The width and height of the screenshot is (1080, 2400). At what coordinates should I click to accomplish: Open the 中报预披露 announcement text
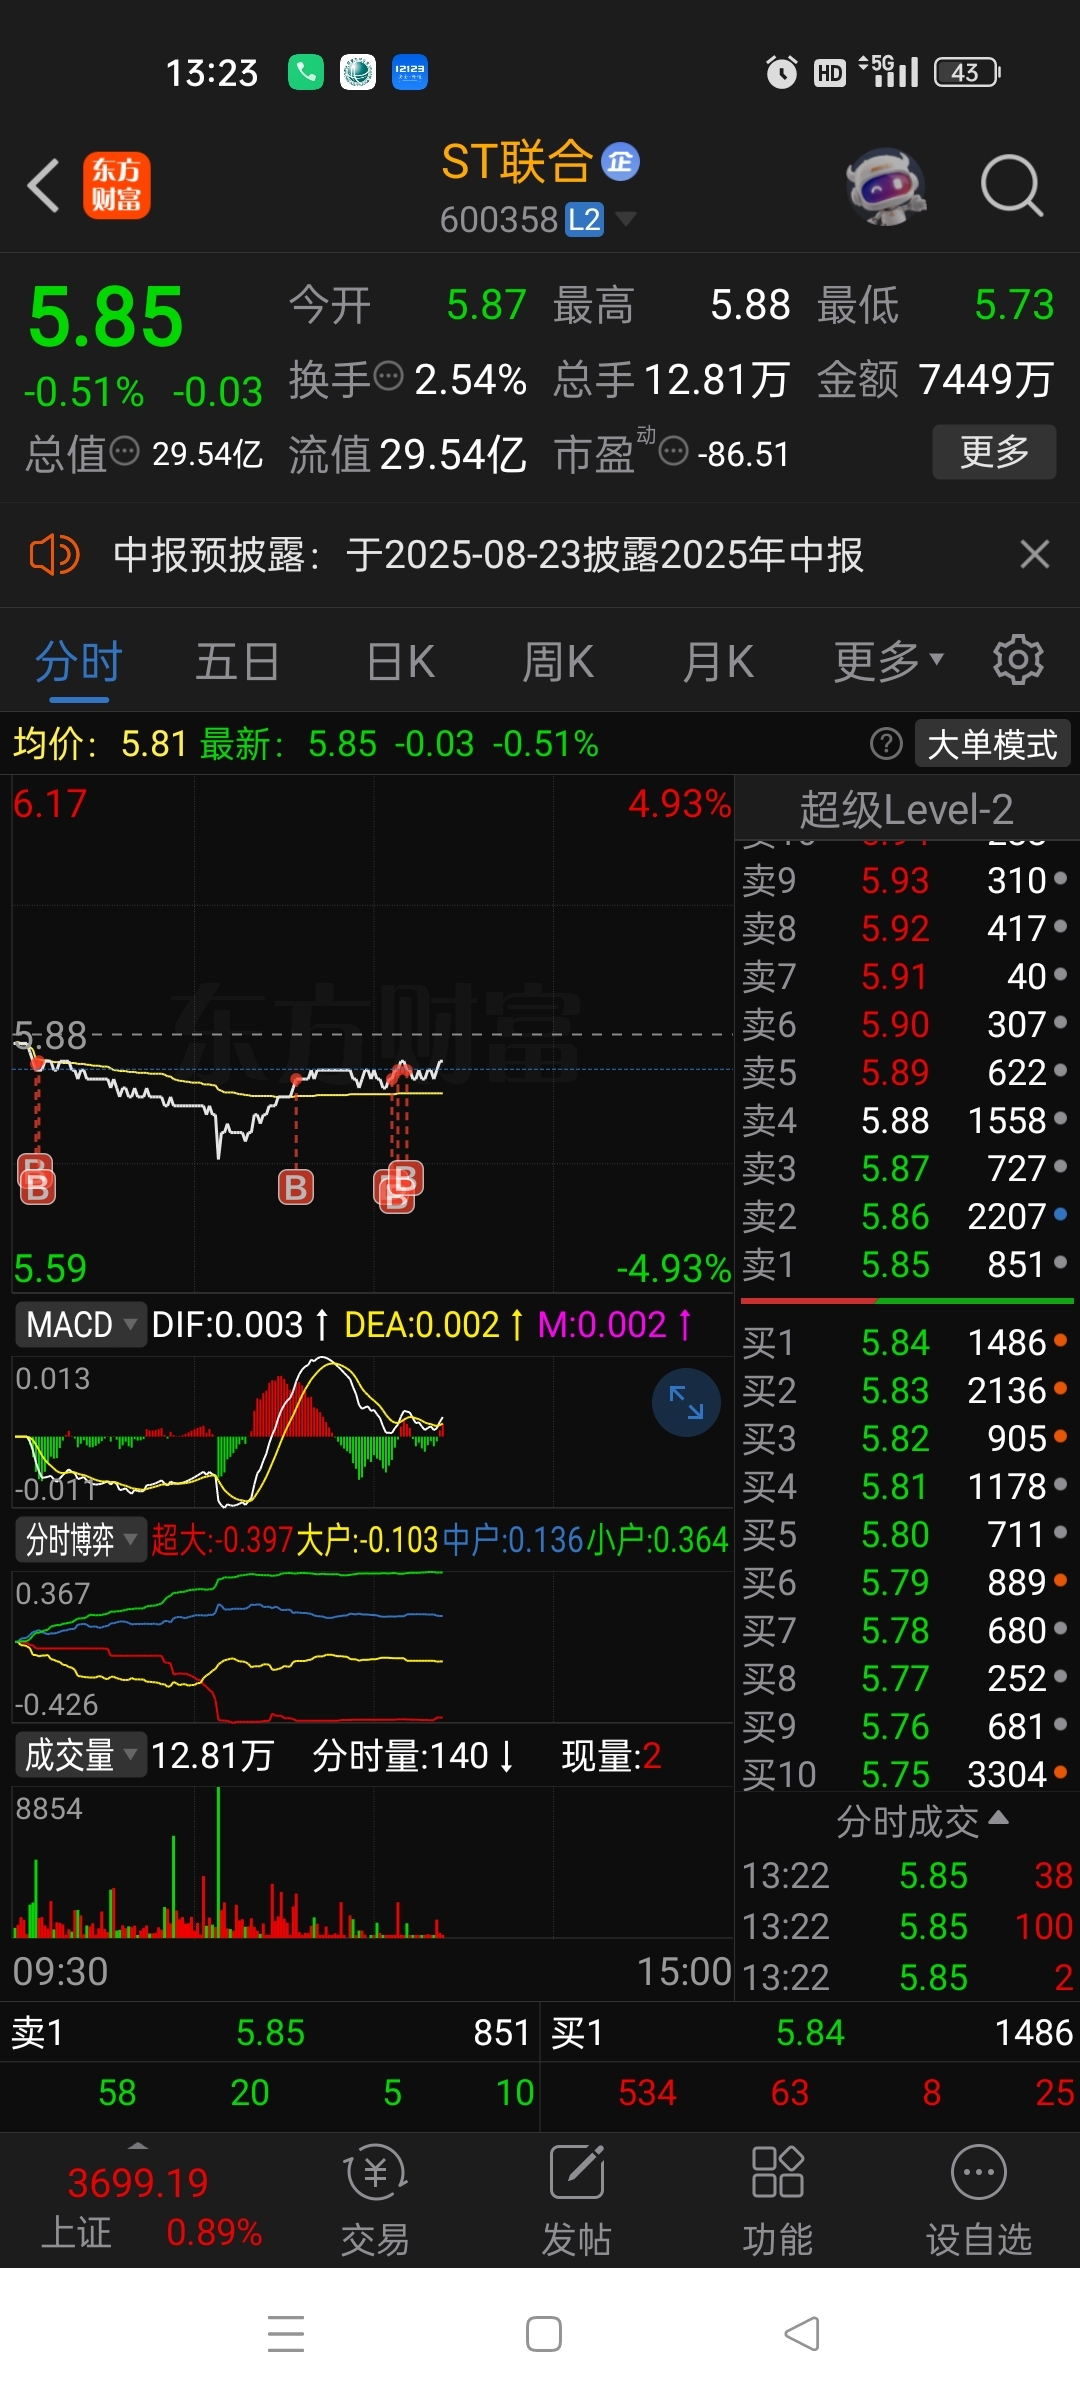(488, 554)
